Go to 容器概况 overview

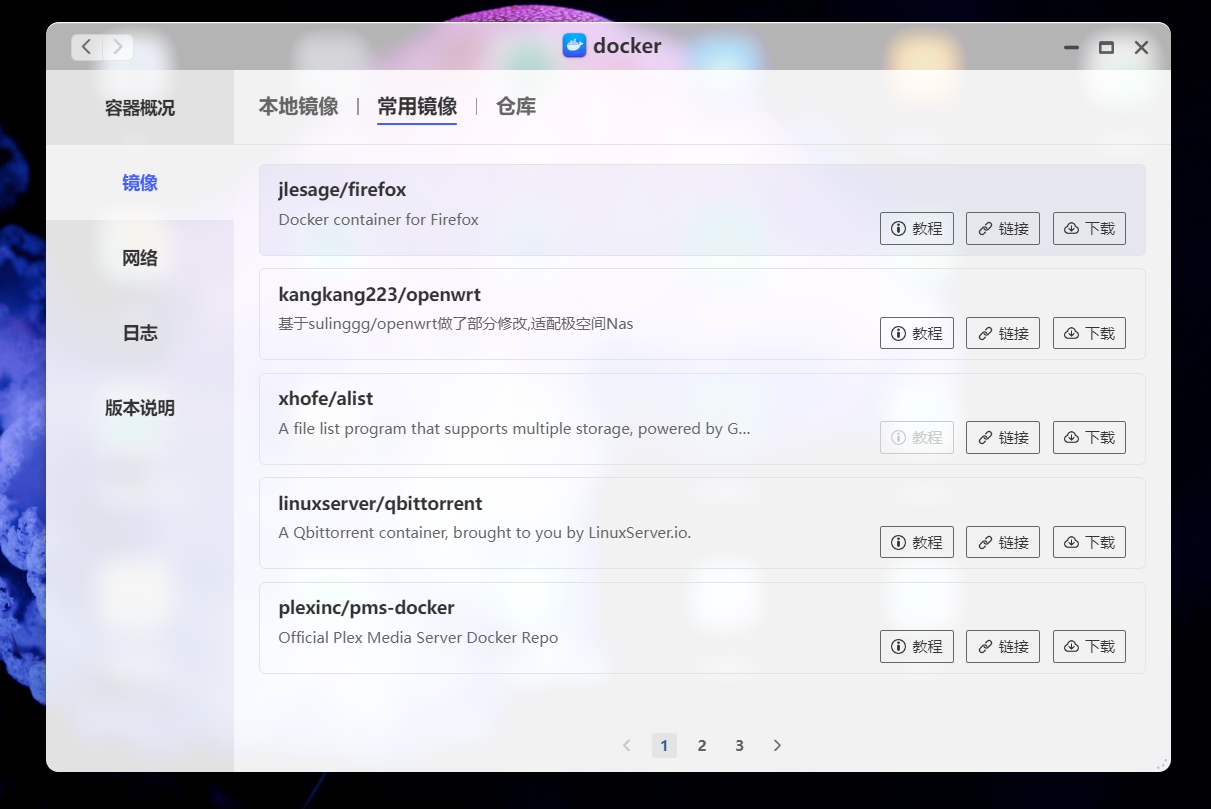[x=139, y=107]
